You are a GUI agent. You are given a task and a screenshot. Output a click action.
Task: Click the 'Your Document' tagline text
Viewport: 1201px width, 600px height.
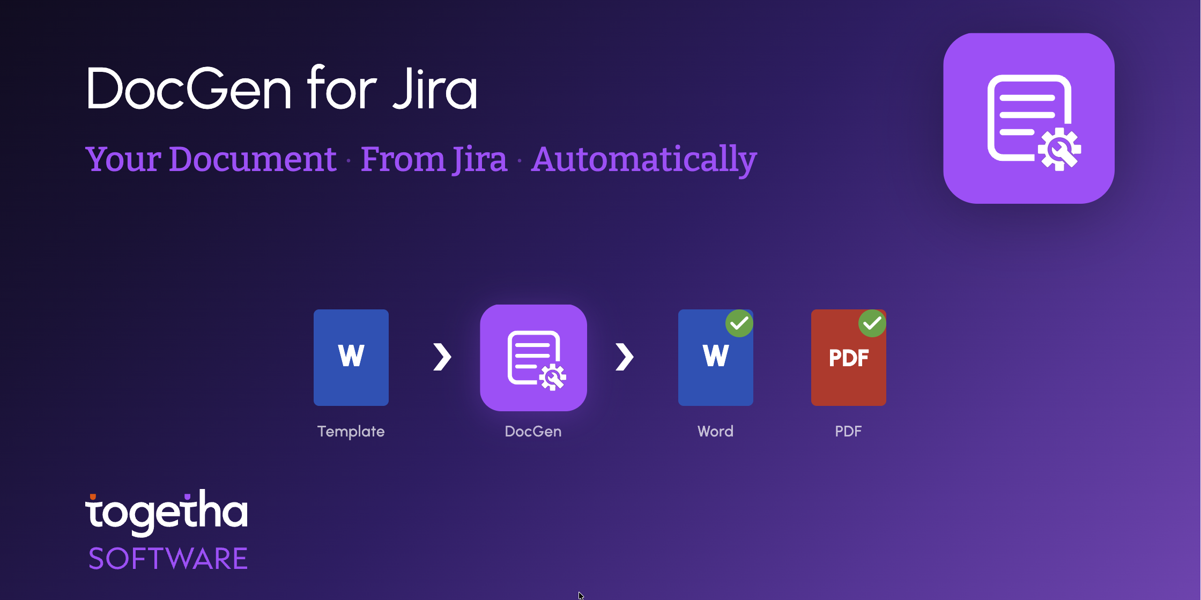click(x=211, y=159)
